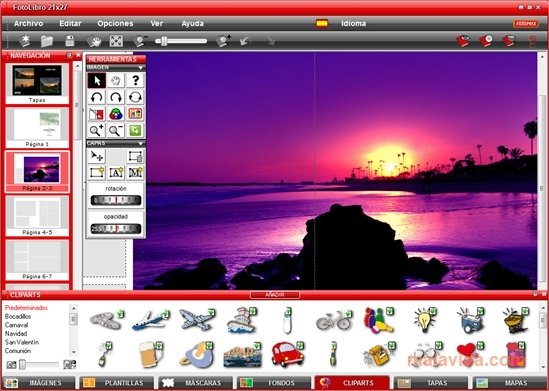Select the hand pan tool
Viewport: 549px width, 391px height.
[x=116, y=81]
